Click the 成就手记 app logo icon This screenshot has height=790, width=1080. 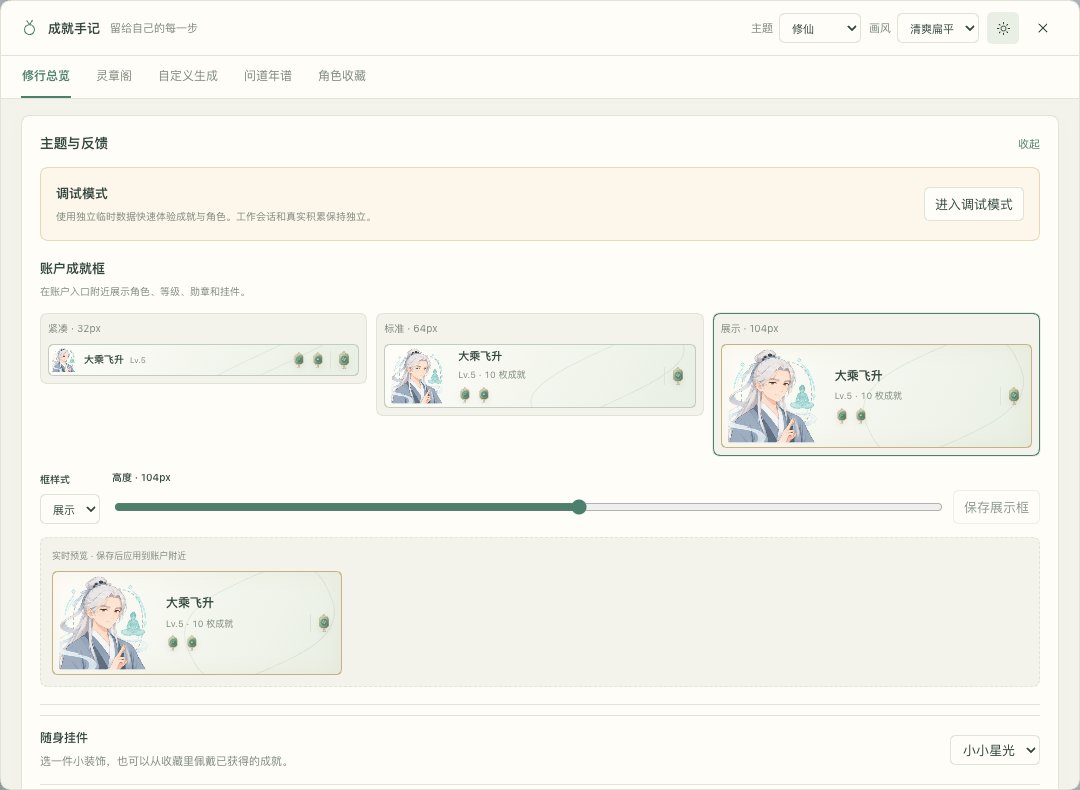coord(29,28)
